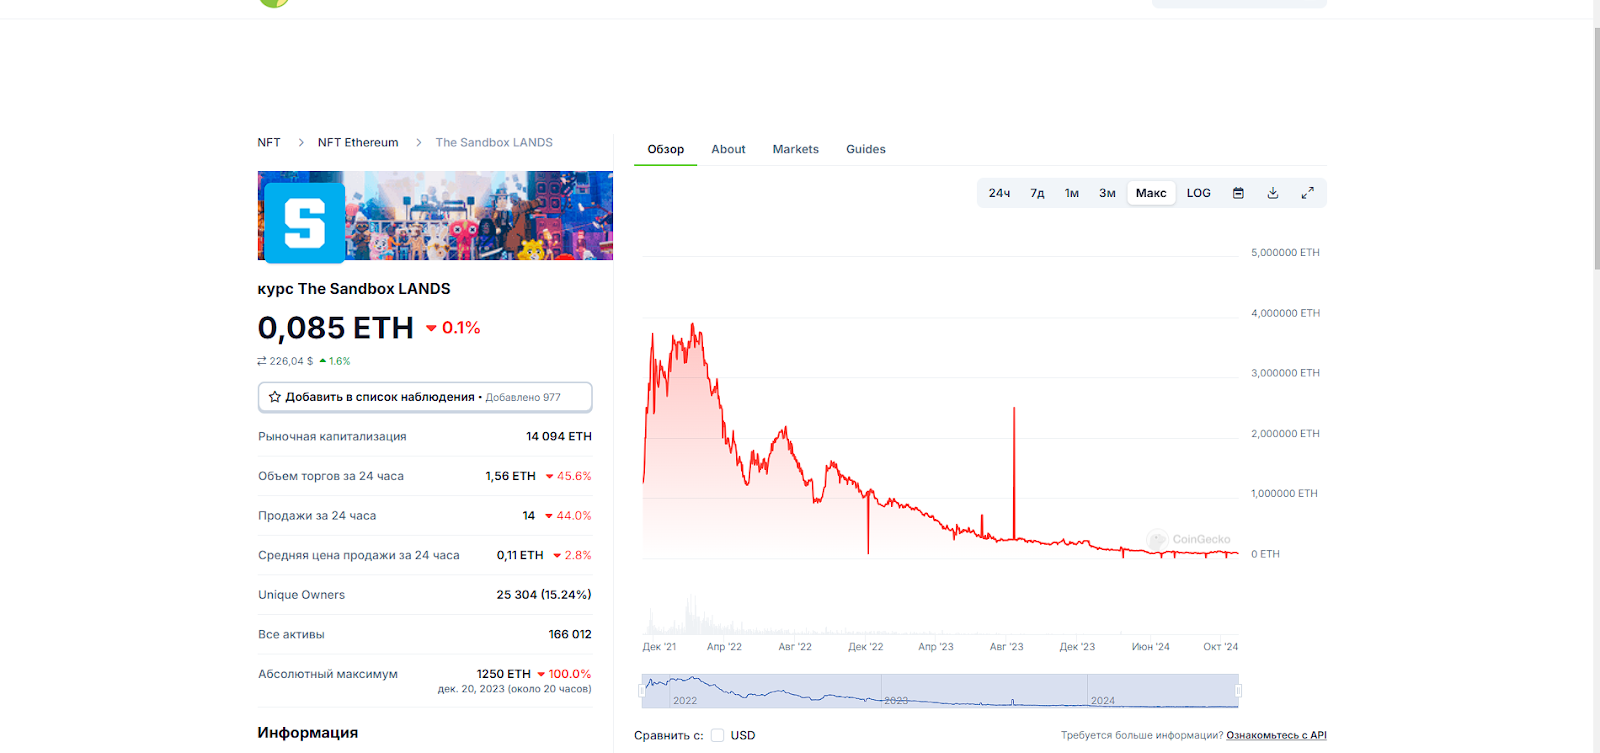Click the 1250 ETH all-time high value
The image size is (1600, 753).
[503, 674]
